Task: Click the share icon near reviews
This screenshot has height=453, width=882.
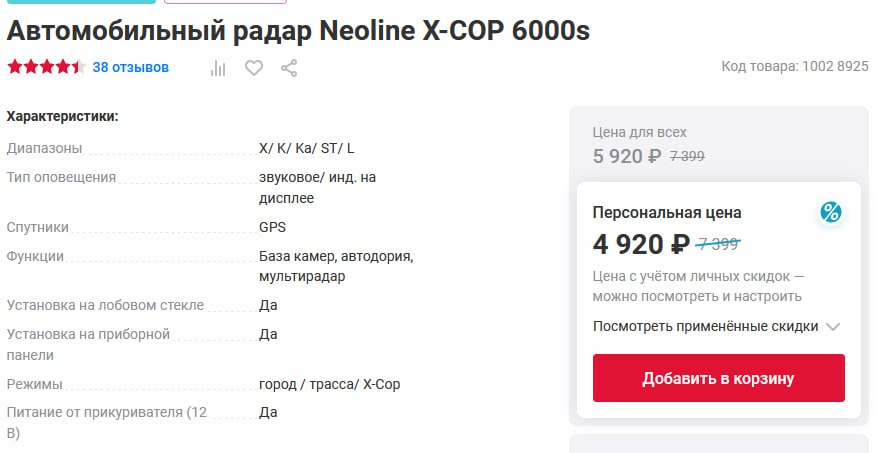Action: point(289,68)
